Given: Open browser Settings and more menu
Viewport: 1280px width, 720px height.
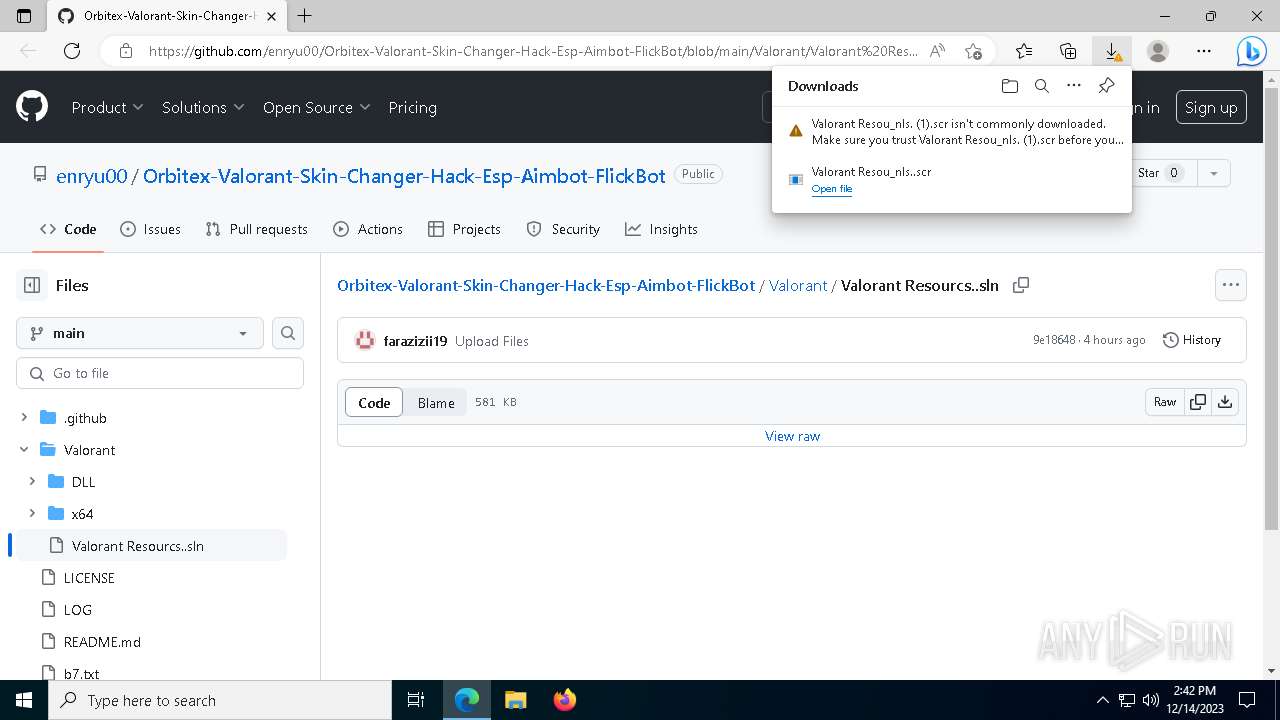Looking at the screenshot, I should click(1204, 51).
